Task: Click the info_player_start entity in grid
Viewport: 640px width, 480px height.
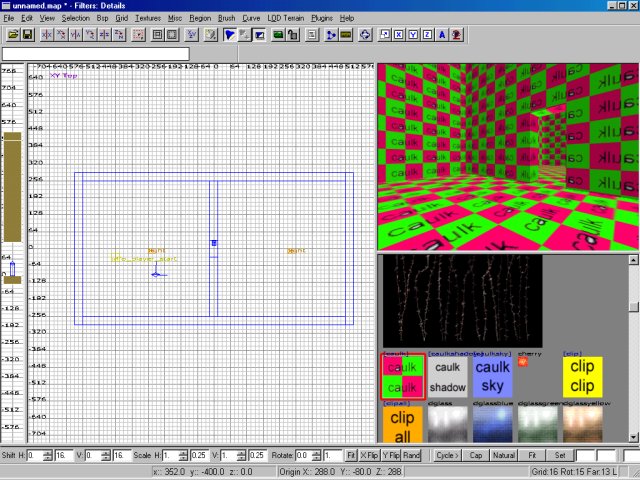Action: point(156,273)
